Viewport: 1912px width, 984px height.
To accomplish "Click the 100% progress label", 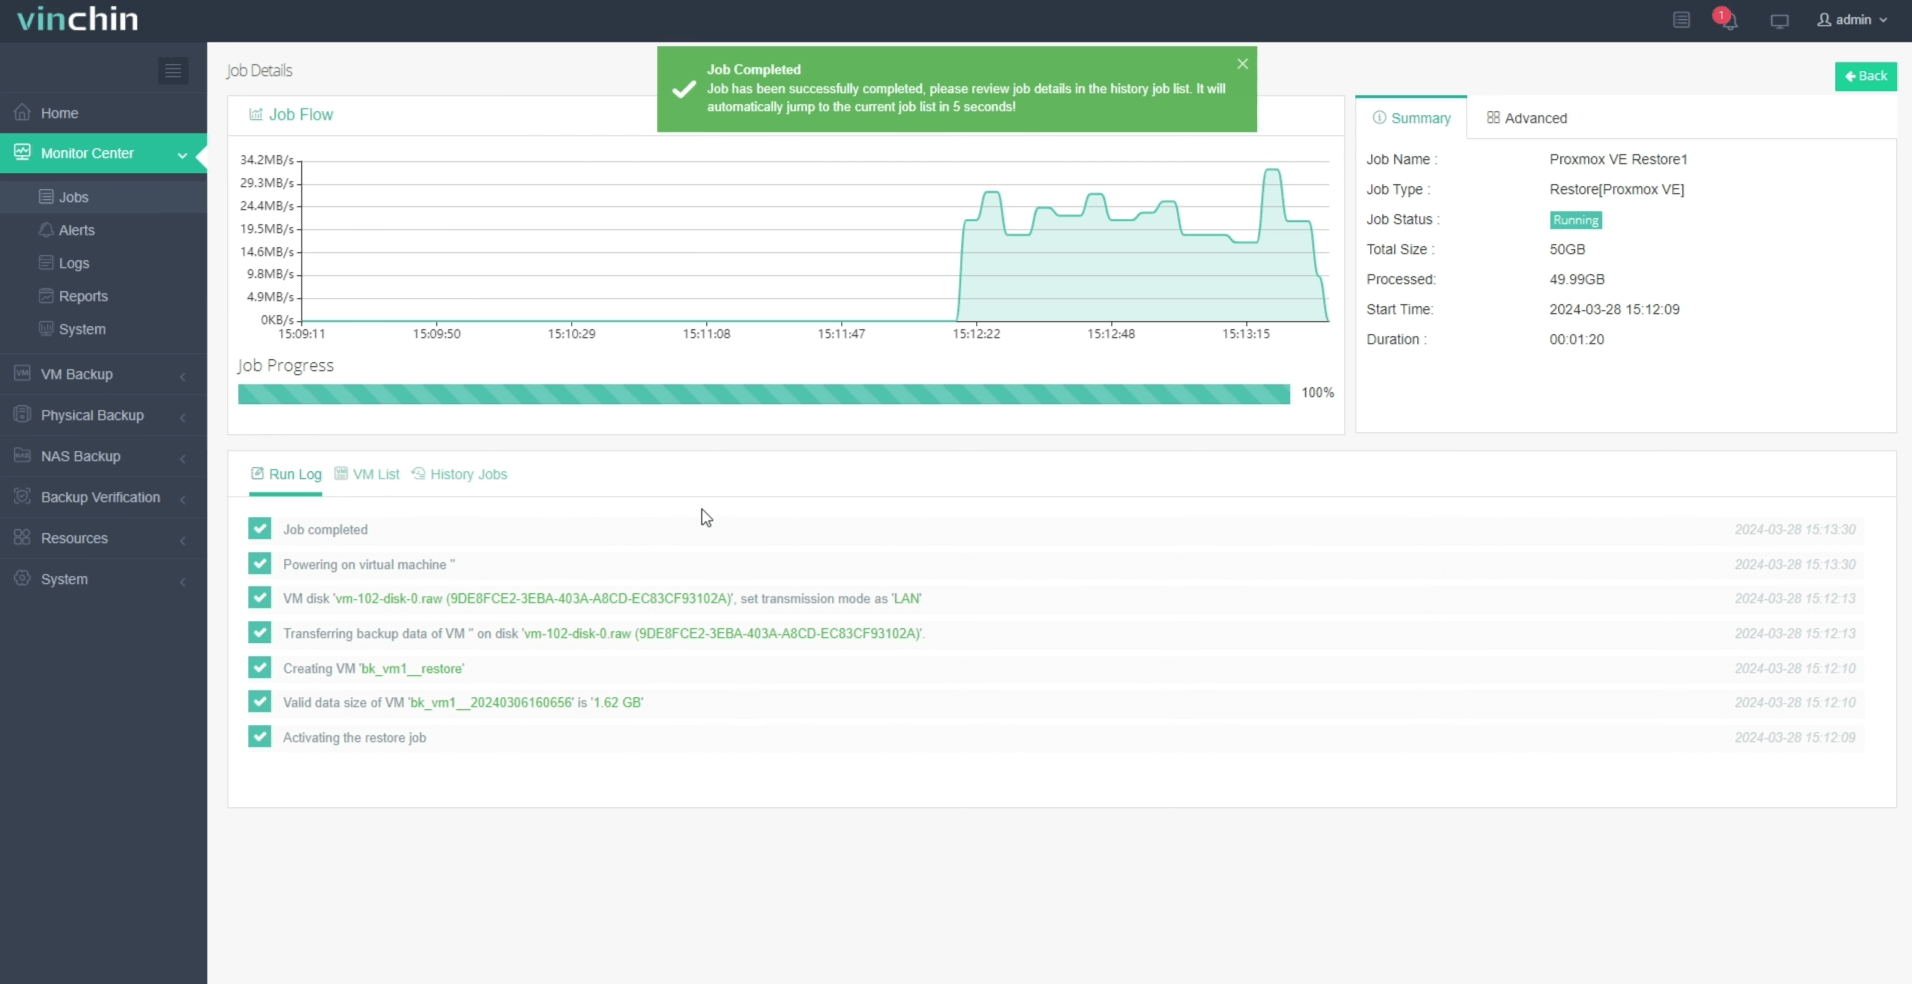I will [1317, 393].
